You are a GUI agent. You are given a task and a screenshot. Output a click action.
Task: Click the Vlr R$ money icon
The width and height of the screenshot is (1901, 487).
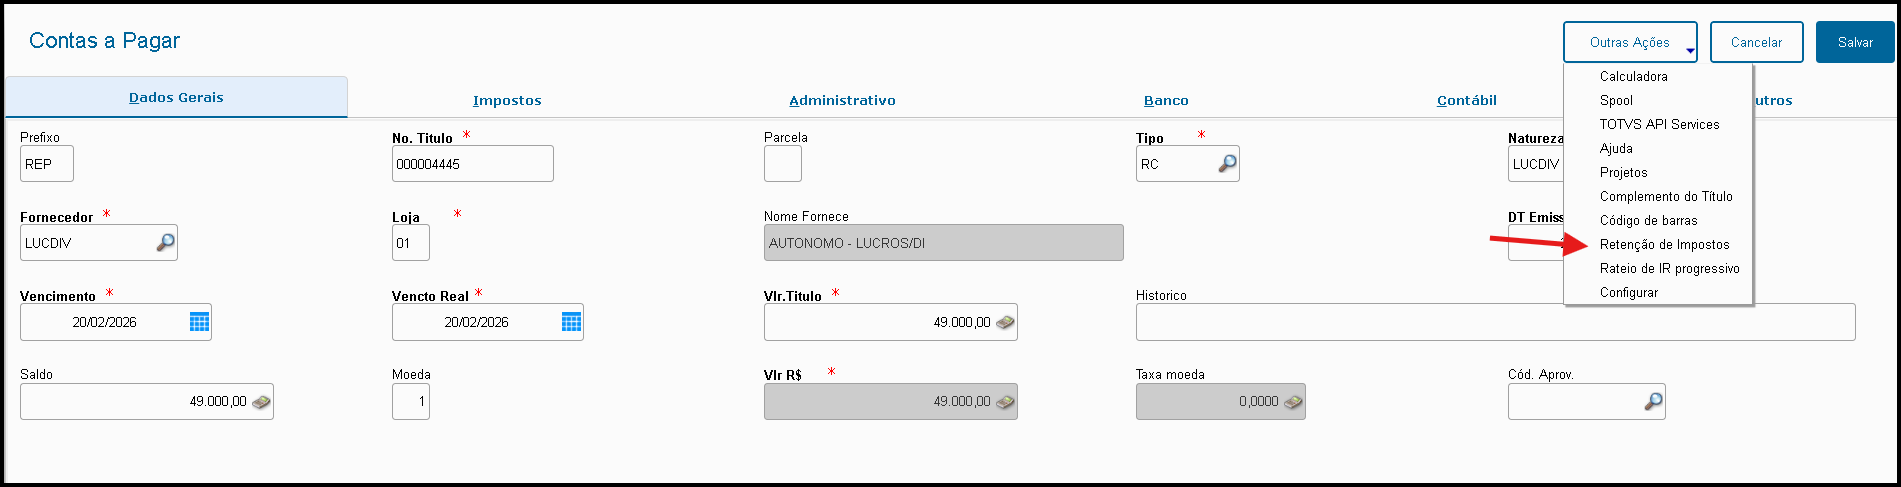(1005, 401)
